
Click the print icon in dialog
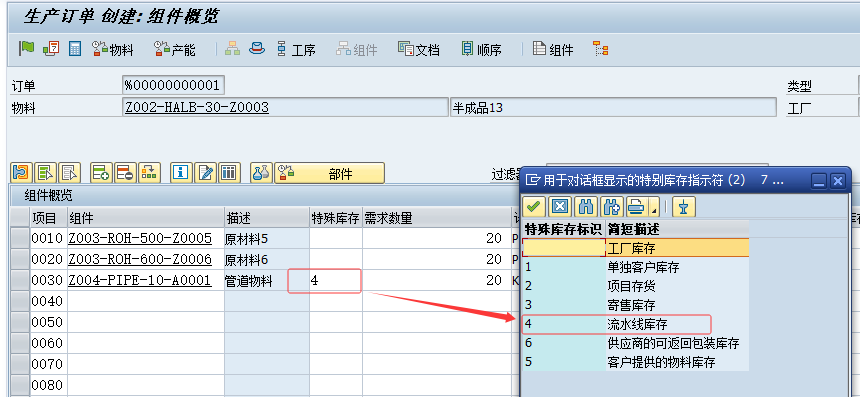(x=636, y=207)
